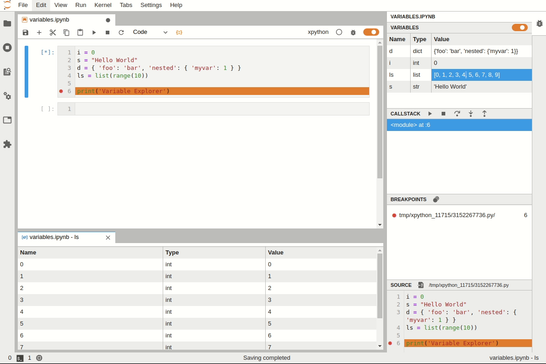Remove the breakpoint dot at line 6

(x=61, y=91)
